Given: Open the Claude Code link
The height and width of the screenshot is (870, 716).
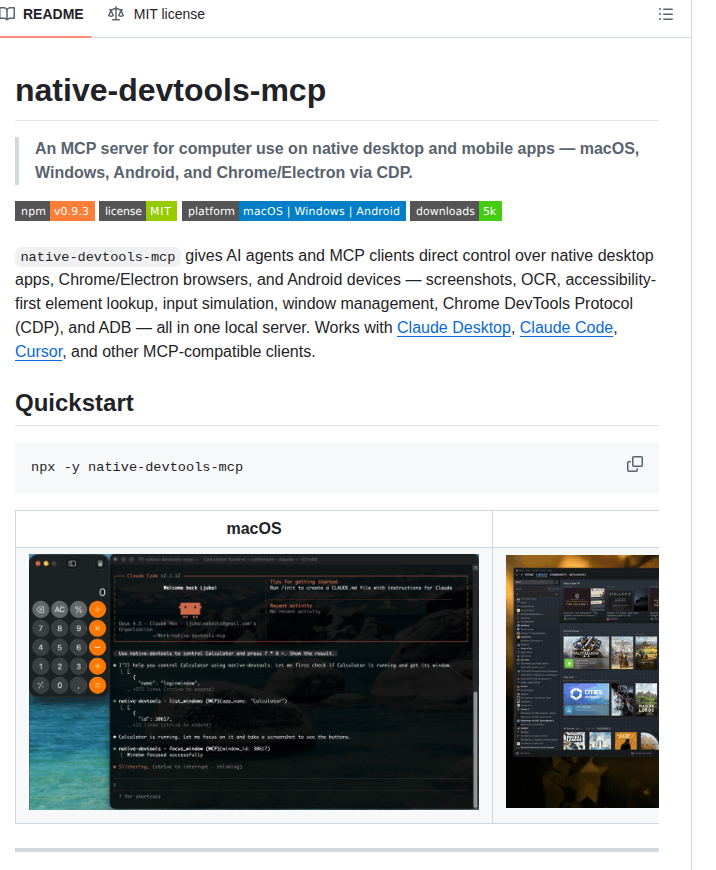Looking at the screenshot, I should 566,327.
